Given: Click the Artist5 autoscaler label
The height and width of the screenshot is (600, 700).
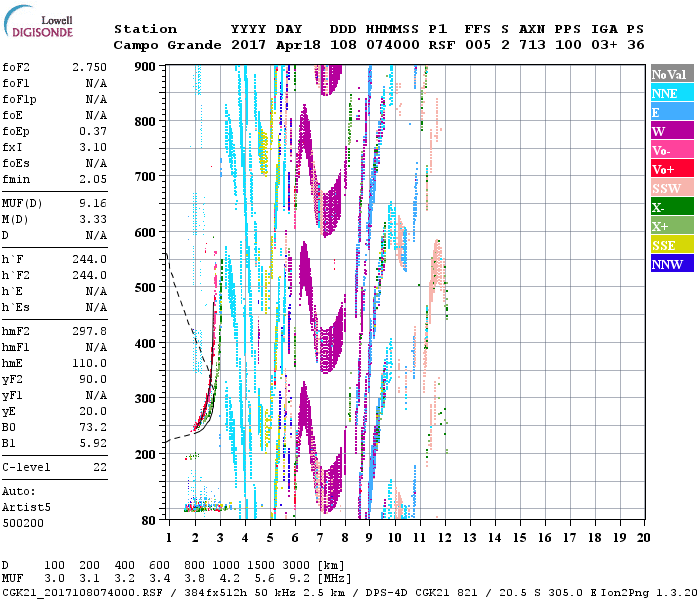Looking at the screenshot, I should point(26,508).
